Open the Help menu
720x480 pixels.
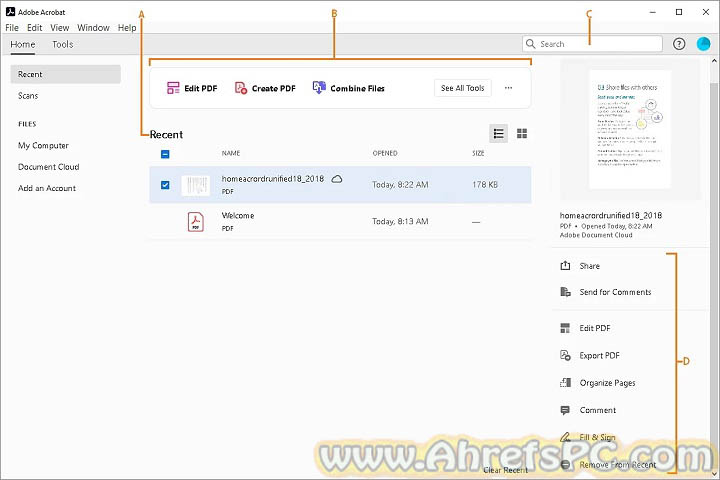click(127, 28)
